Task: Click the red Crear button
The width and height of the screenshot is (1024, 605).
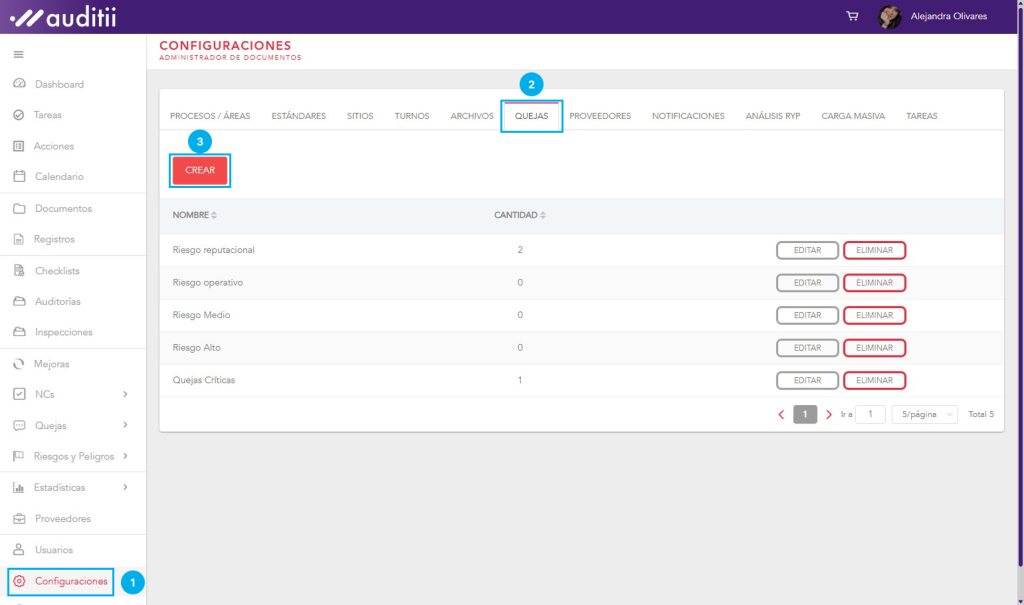Action: [x=200, y=170]
